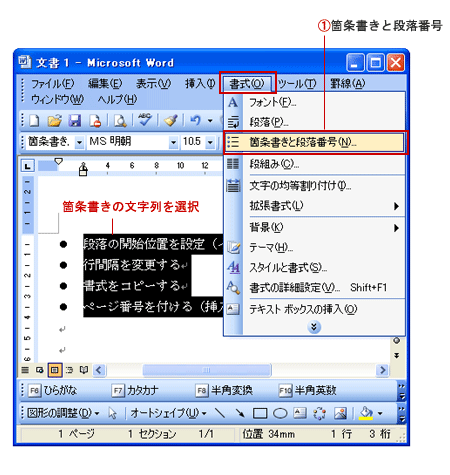Click the F6 ひらがな button

(x=53, y=390)
